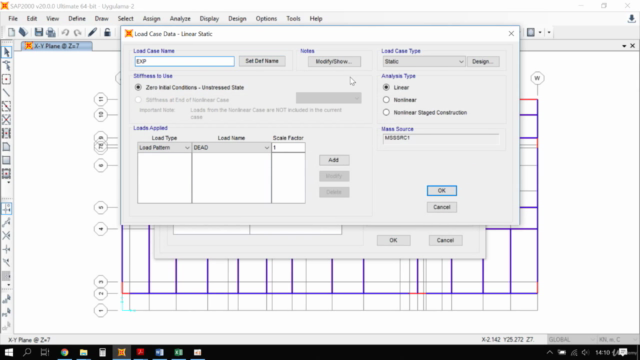Print graphics with the printer icon
The image size is (640, 360).
pos(51,32)
